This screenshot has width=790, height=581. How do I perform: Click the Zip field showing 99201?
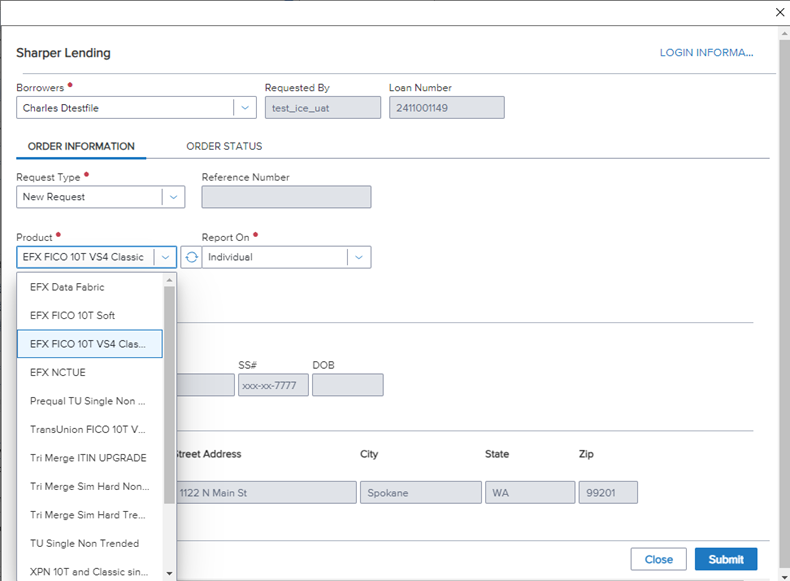pyautogui.click(x=608, y=492)
